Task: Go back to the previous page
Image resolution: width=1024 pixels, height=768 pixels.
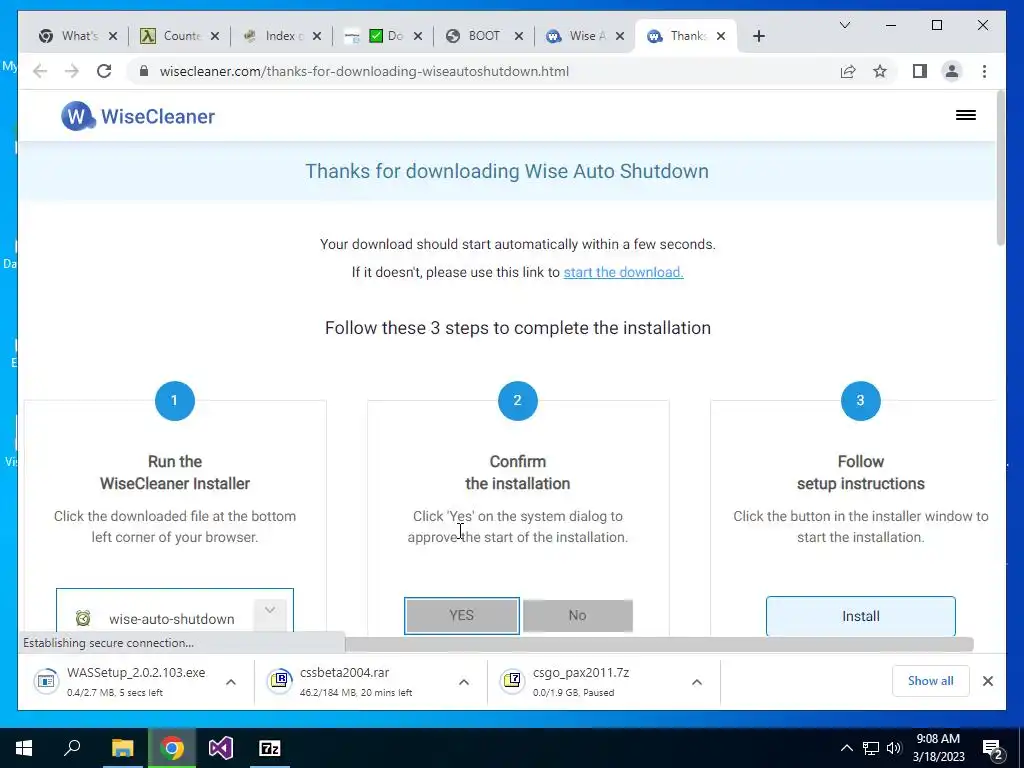Action: [x=40, y=71]
